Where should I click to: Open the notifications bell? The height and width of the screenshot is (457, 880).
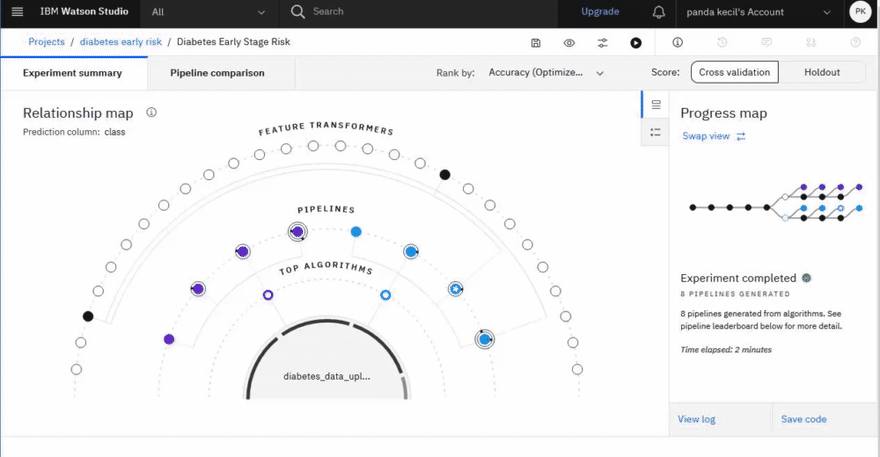click(659, 12)
